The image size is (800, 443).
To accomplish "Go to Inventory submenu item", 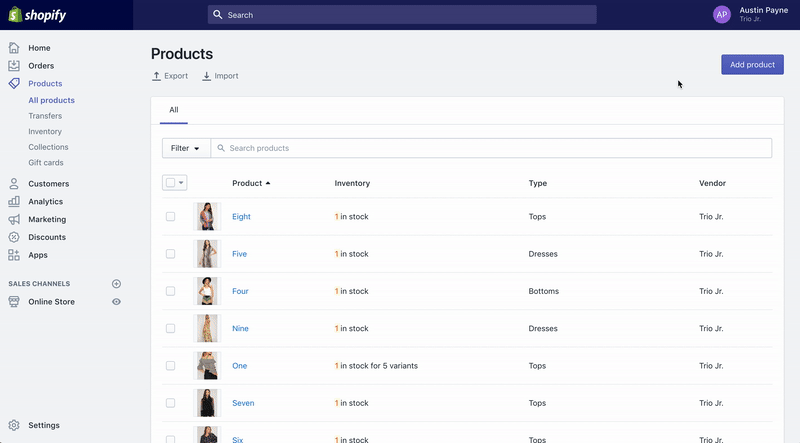I will tap(45, 131).
